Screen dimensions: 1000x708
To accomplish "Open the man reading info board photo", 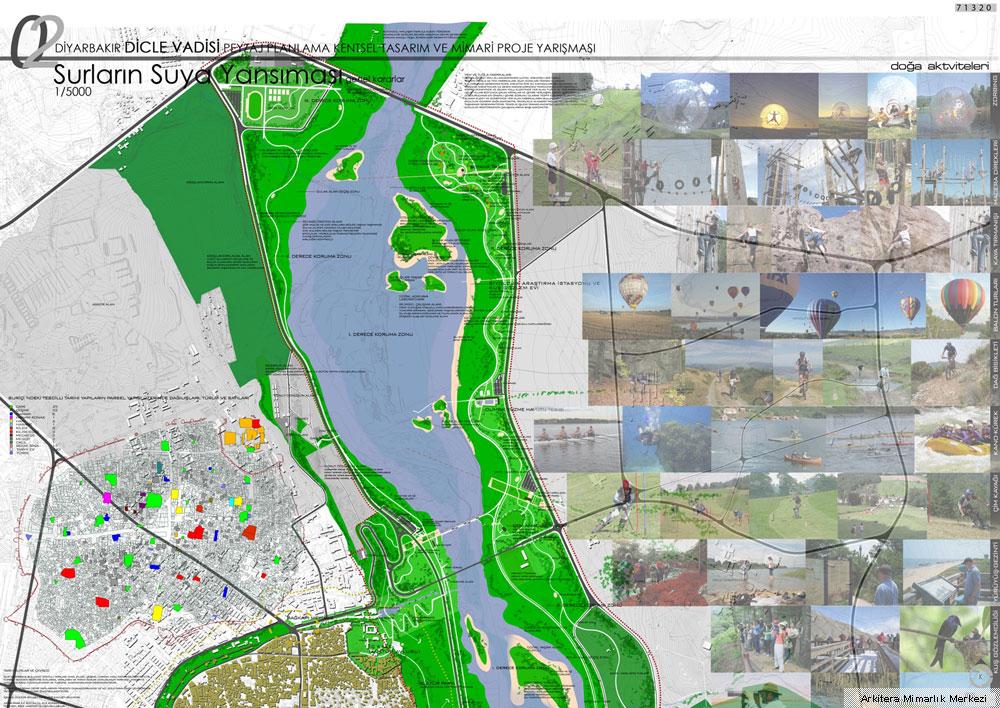I will [946, 572].
